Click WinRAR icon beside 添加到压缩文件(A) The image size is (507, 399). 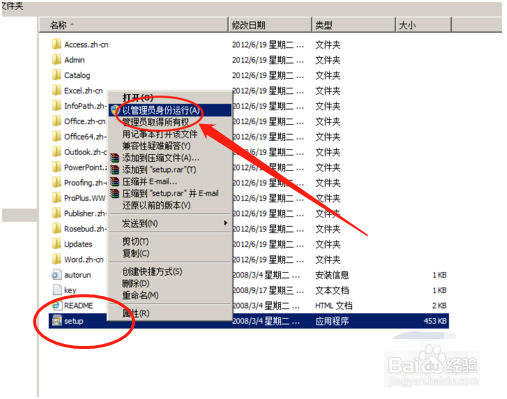[115, 158]
